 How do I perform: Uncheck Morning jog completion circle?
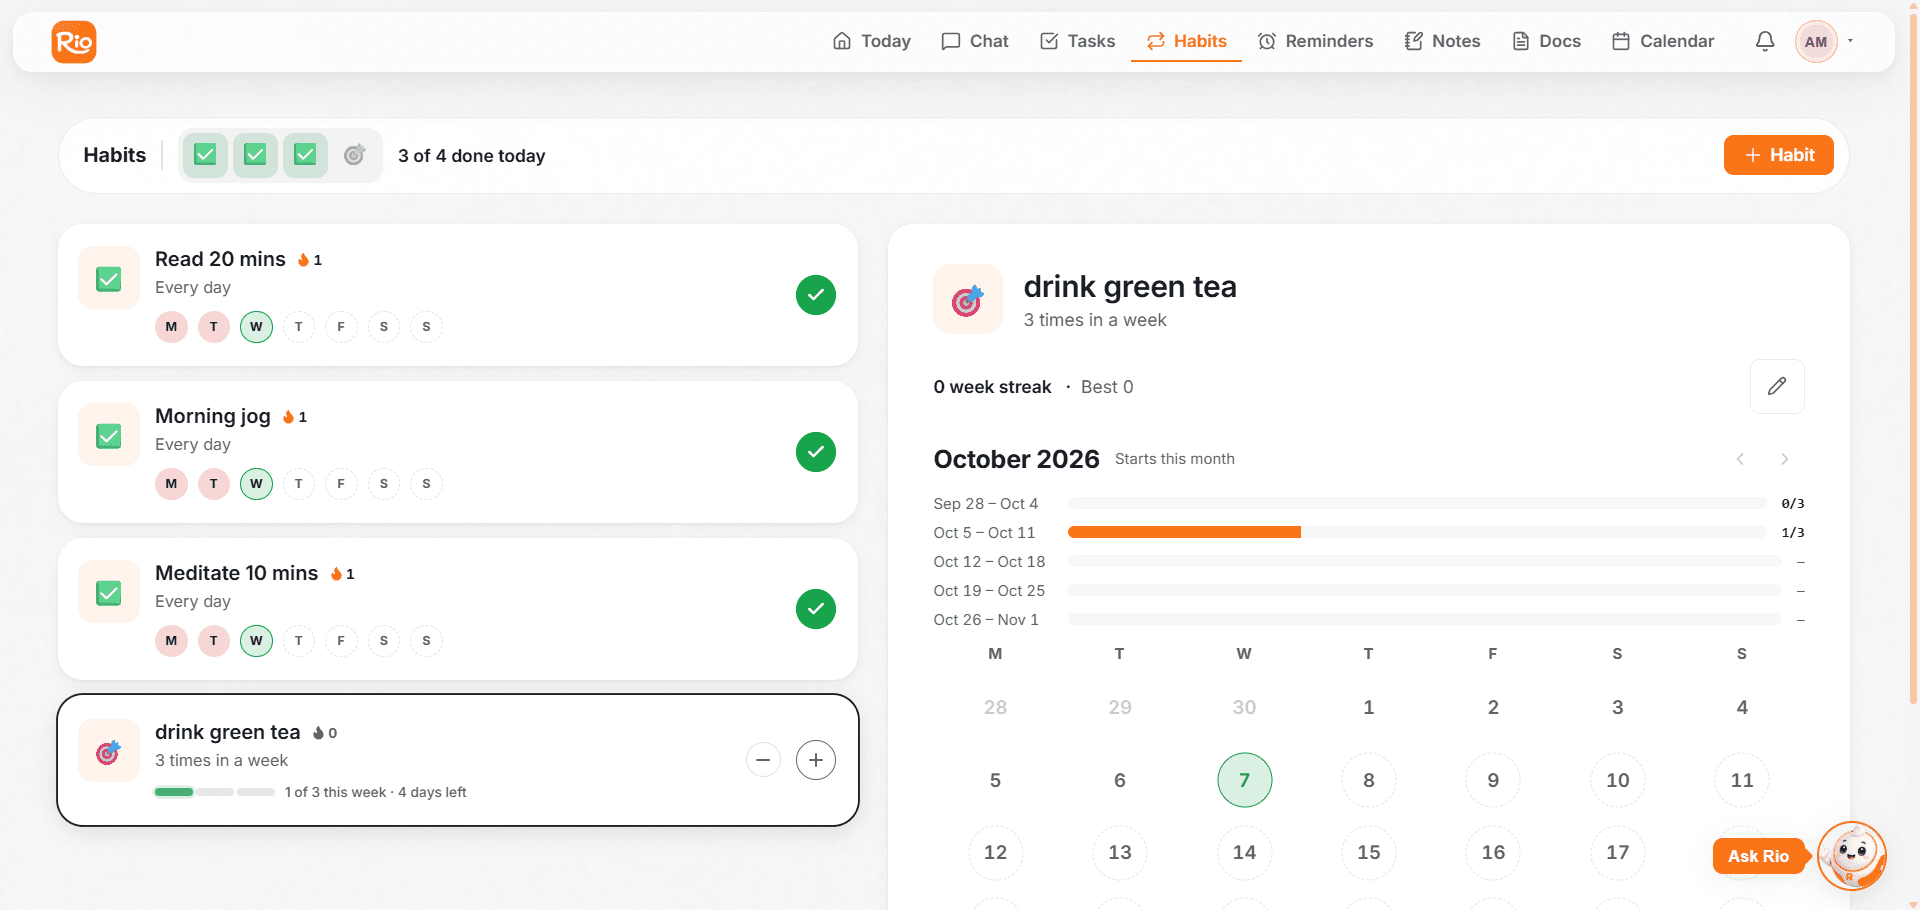[816, 452]
